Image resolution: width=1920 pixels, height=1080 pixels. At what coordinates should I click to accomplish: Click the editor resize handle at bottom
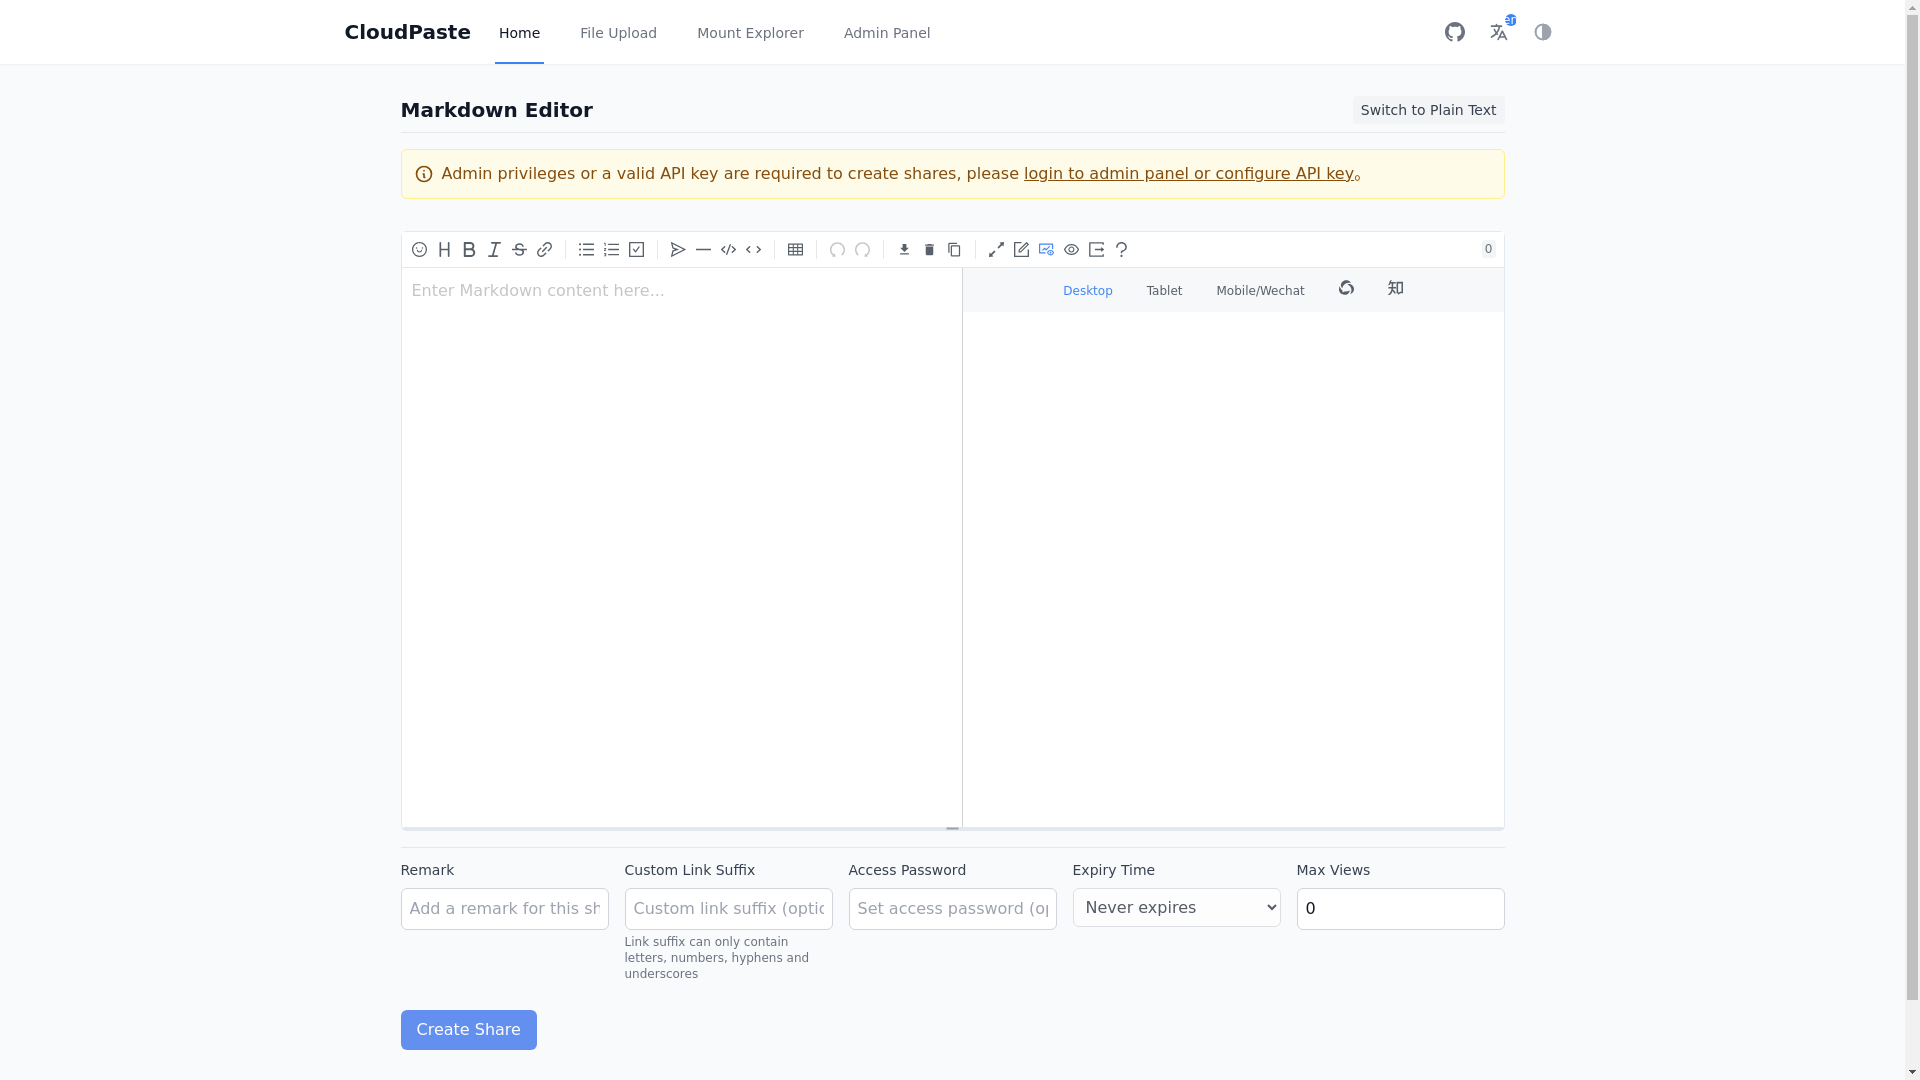point(952,828)
